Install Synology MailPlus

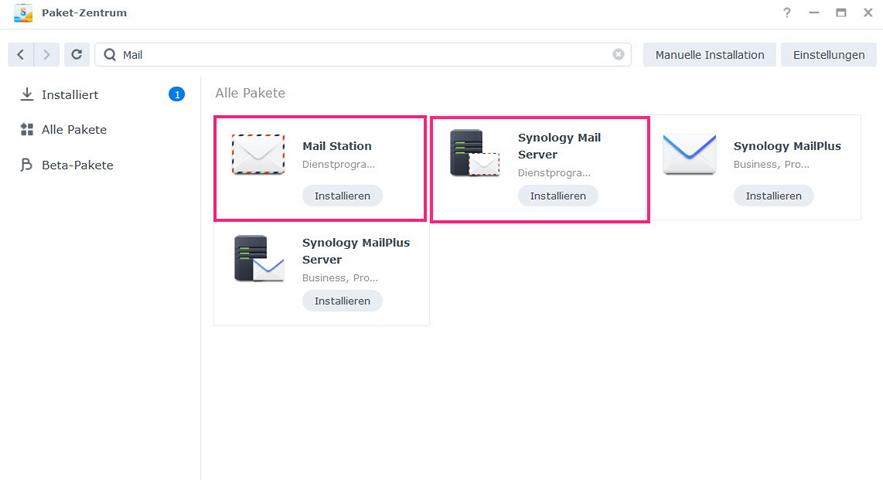point(774,195)
